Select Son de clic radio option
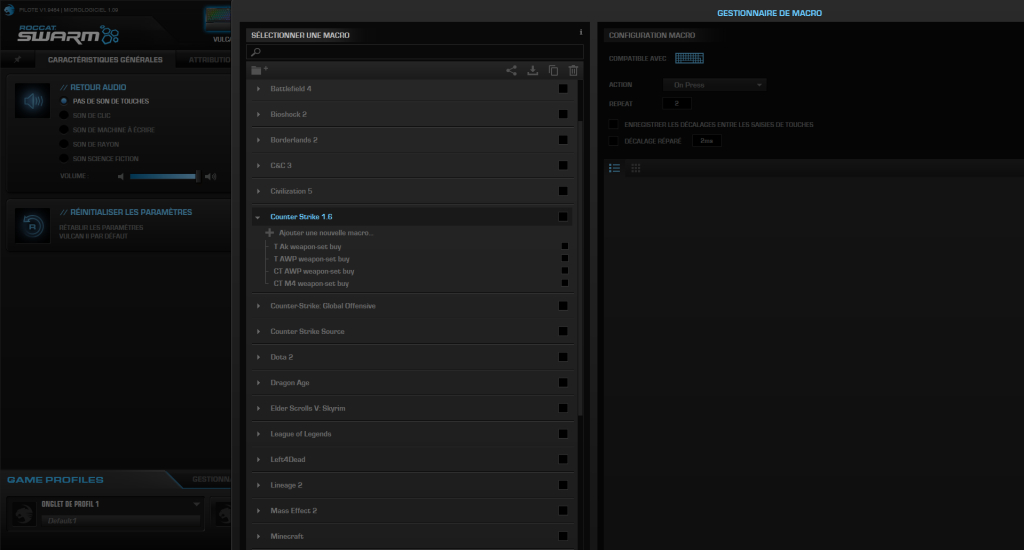1024x550 pixels. pos(64,116)
